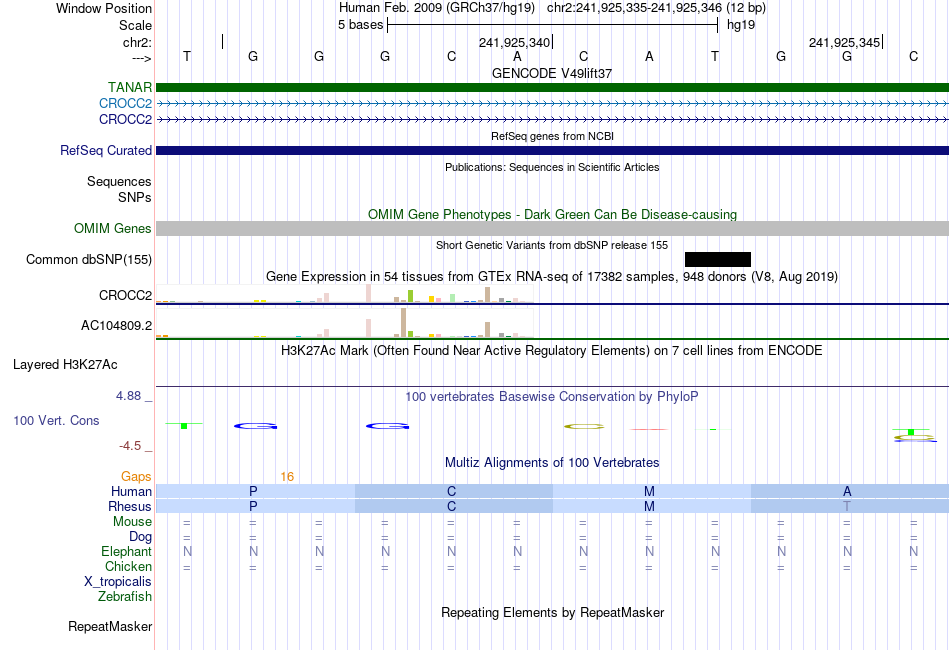Click position marker 241,925,345

click(845, 42)
